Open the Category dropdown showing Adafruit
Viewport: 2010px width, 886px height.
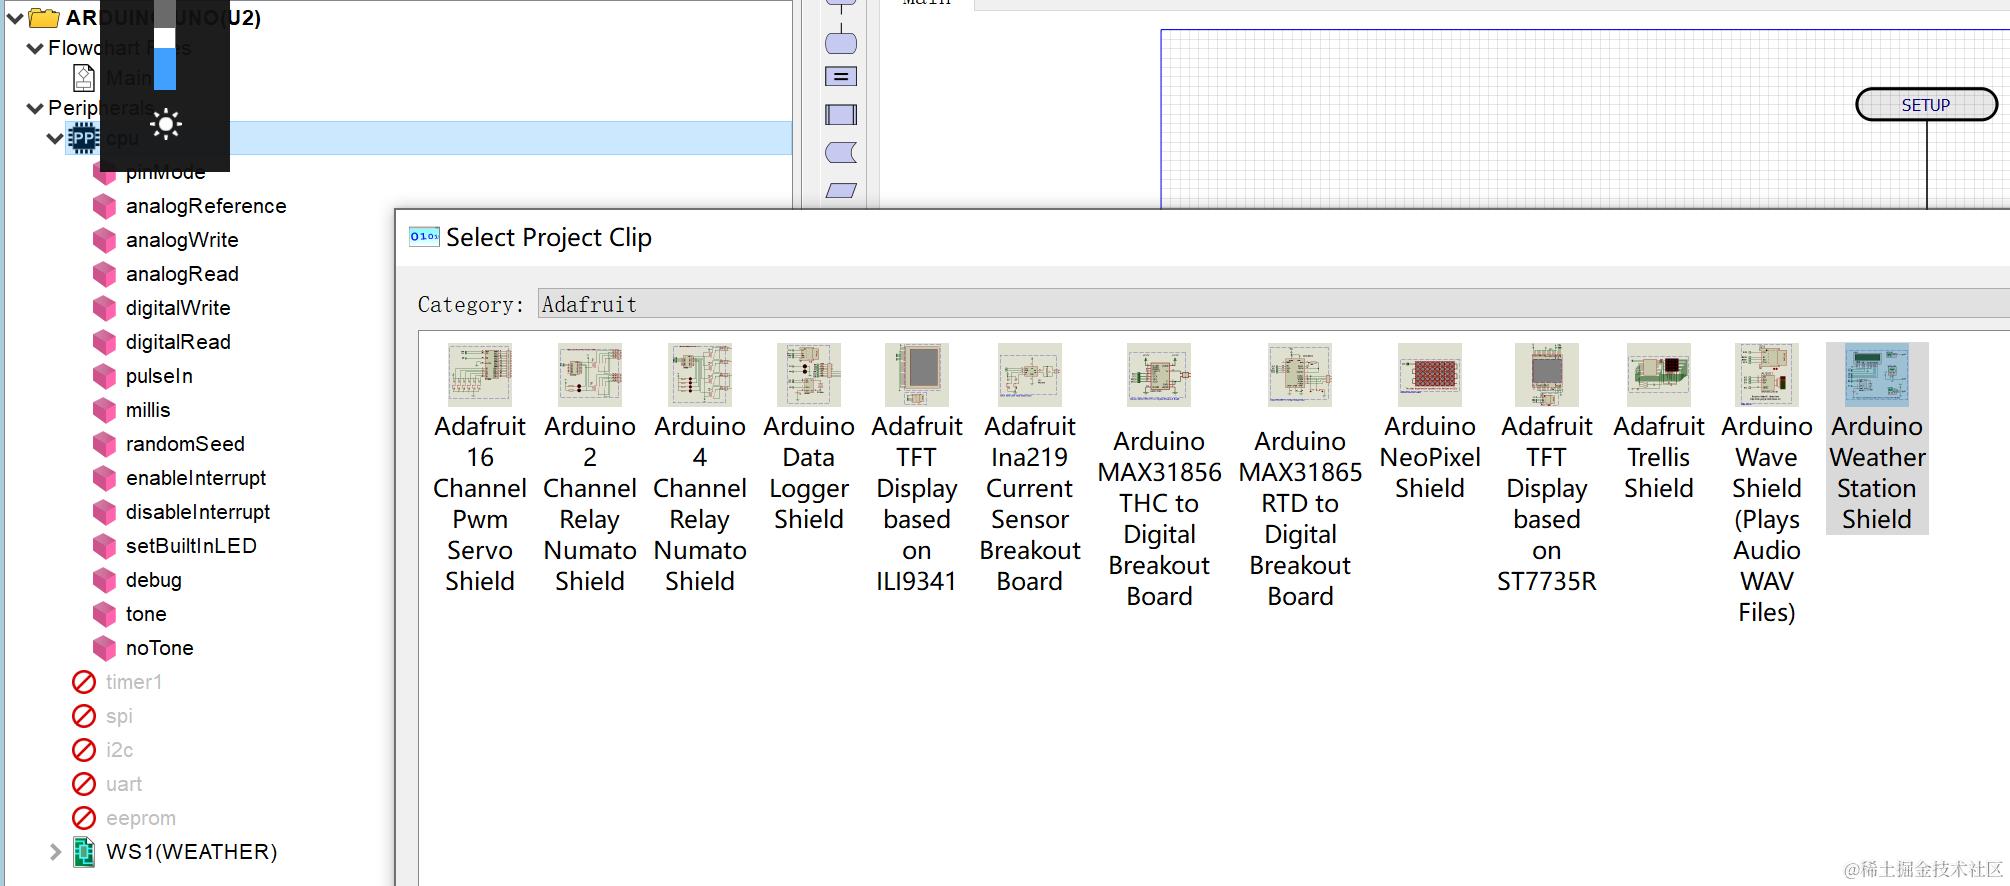click(x=1273, y=304)
